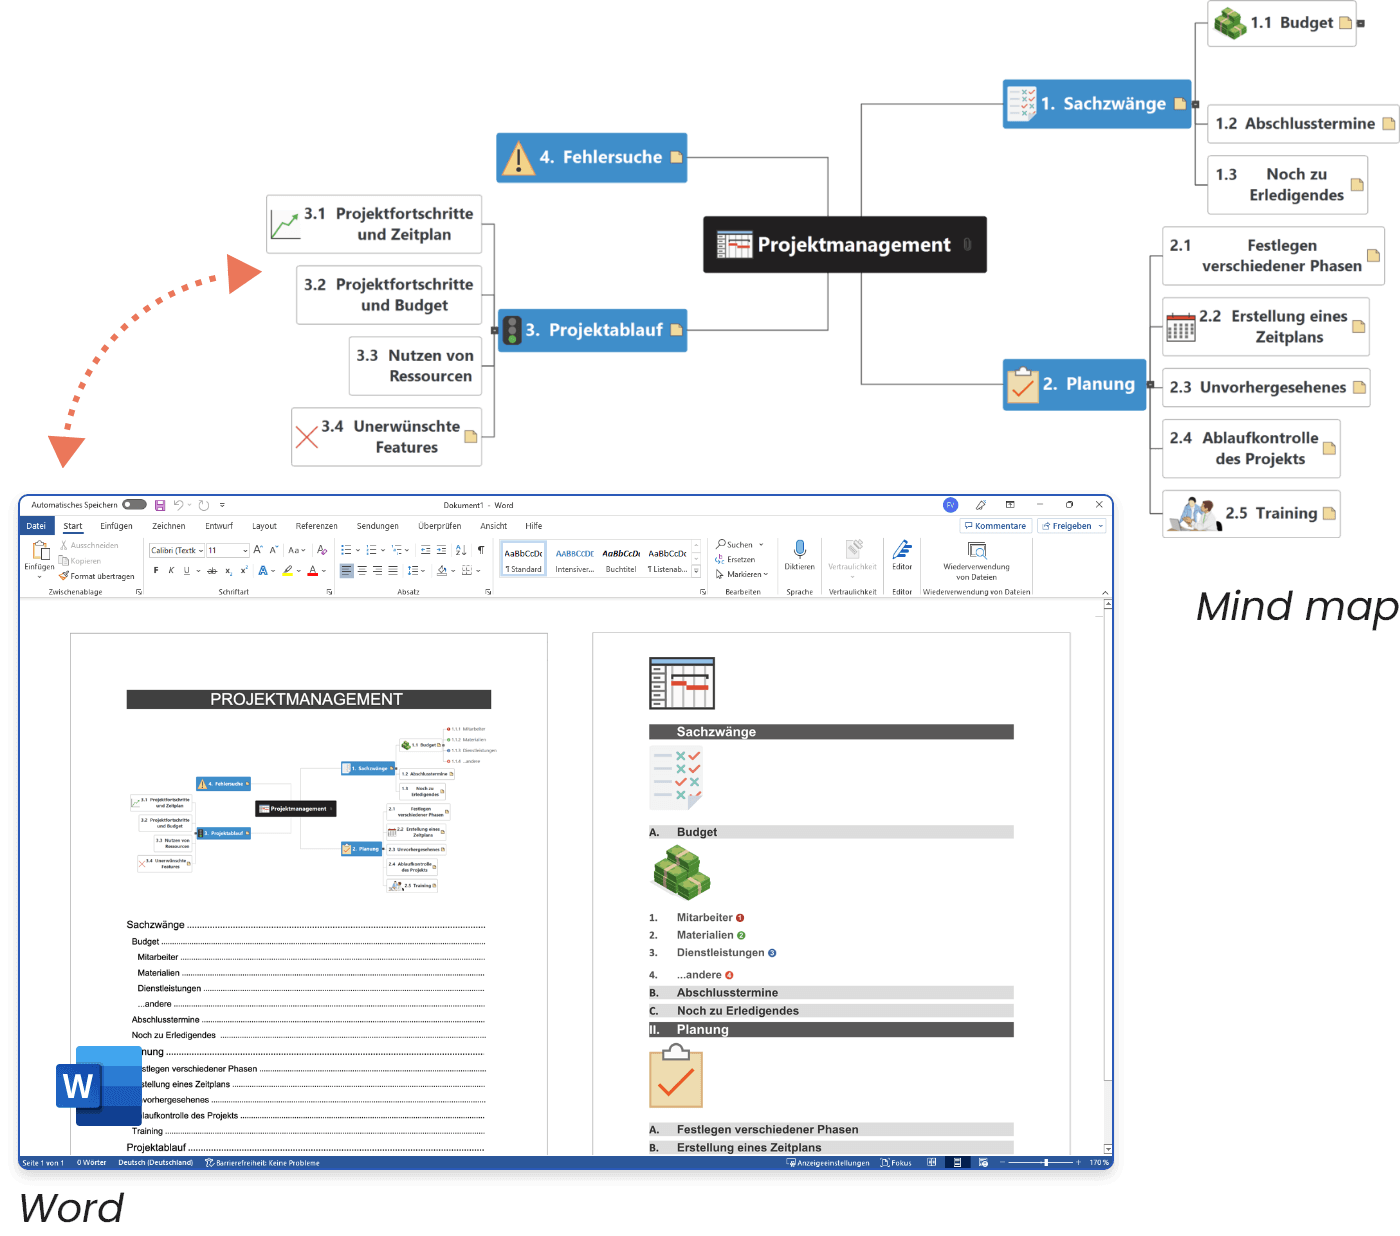Open the change case Aa dropdown

(x=296, y=550)
